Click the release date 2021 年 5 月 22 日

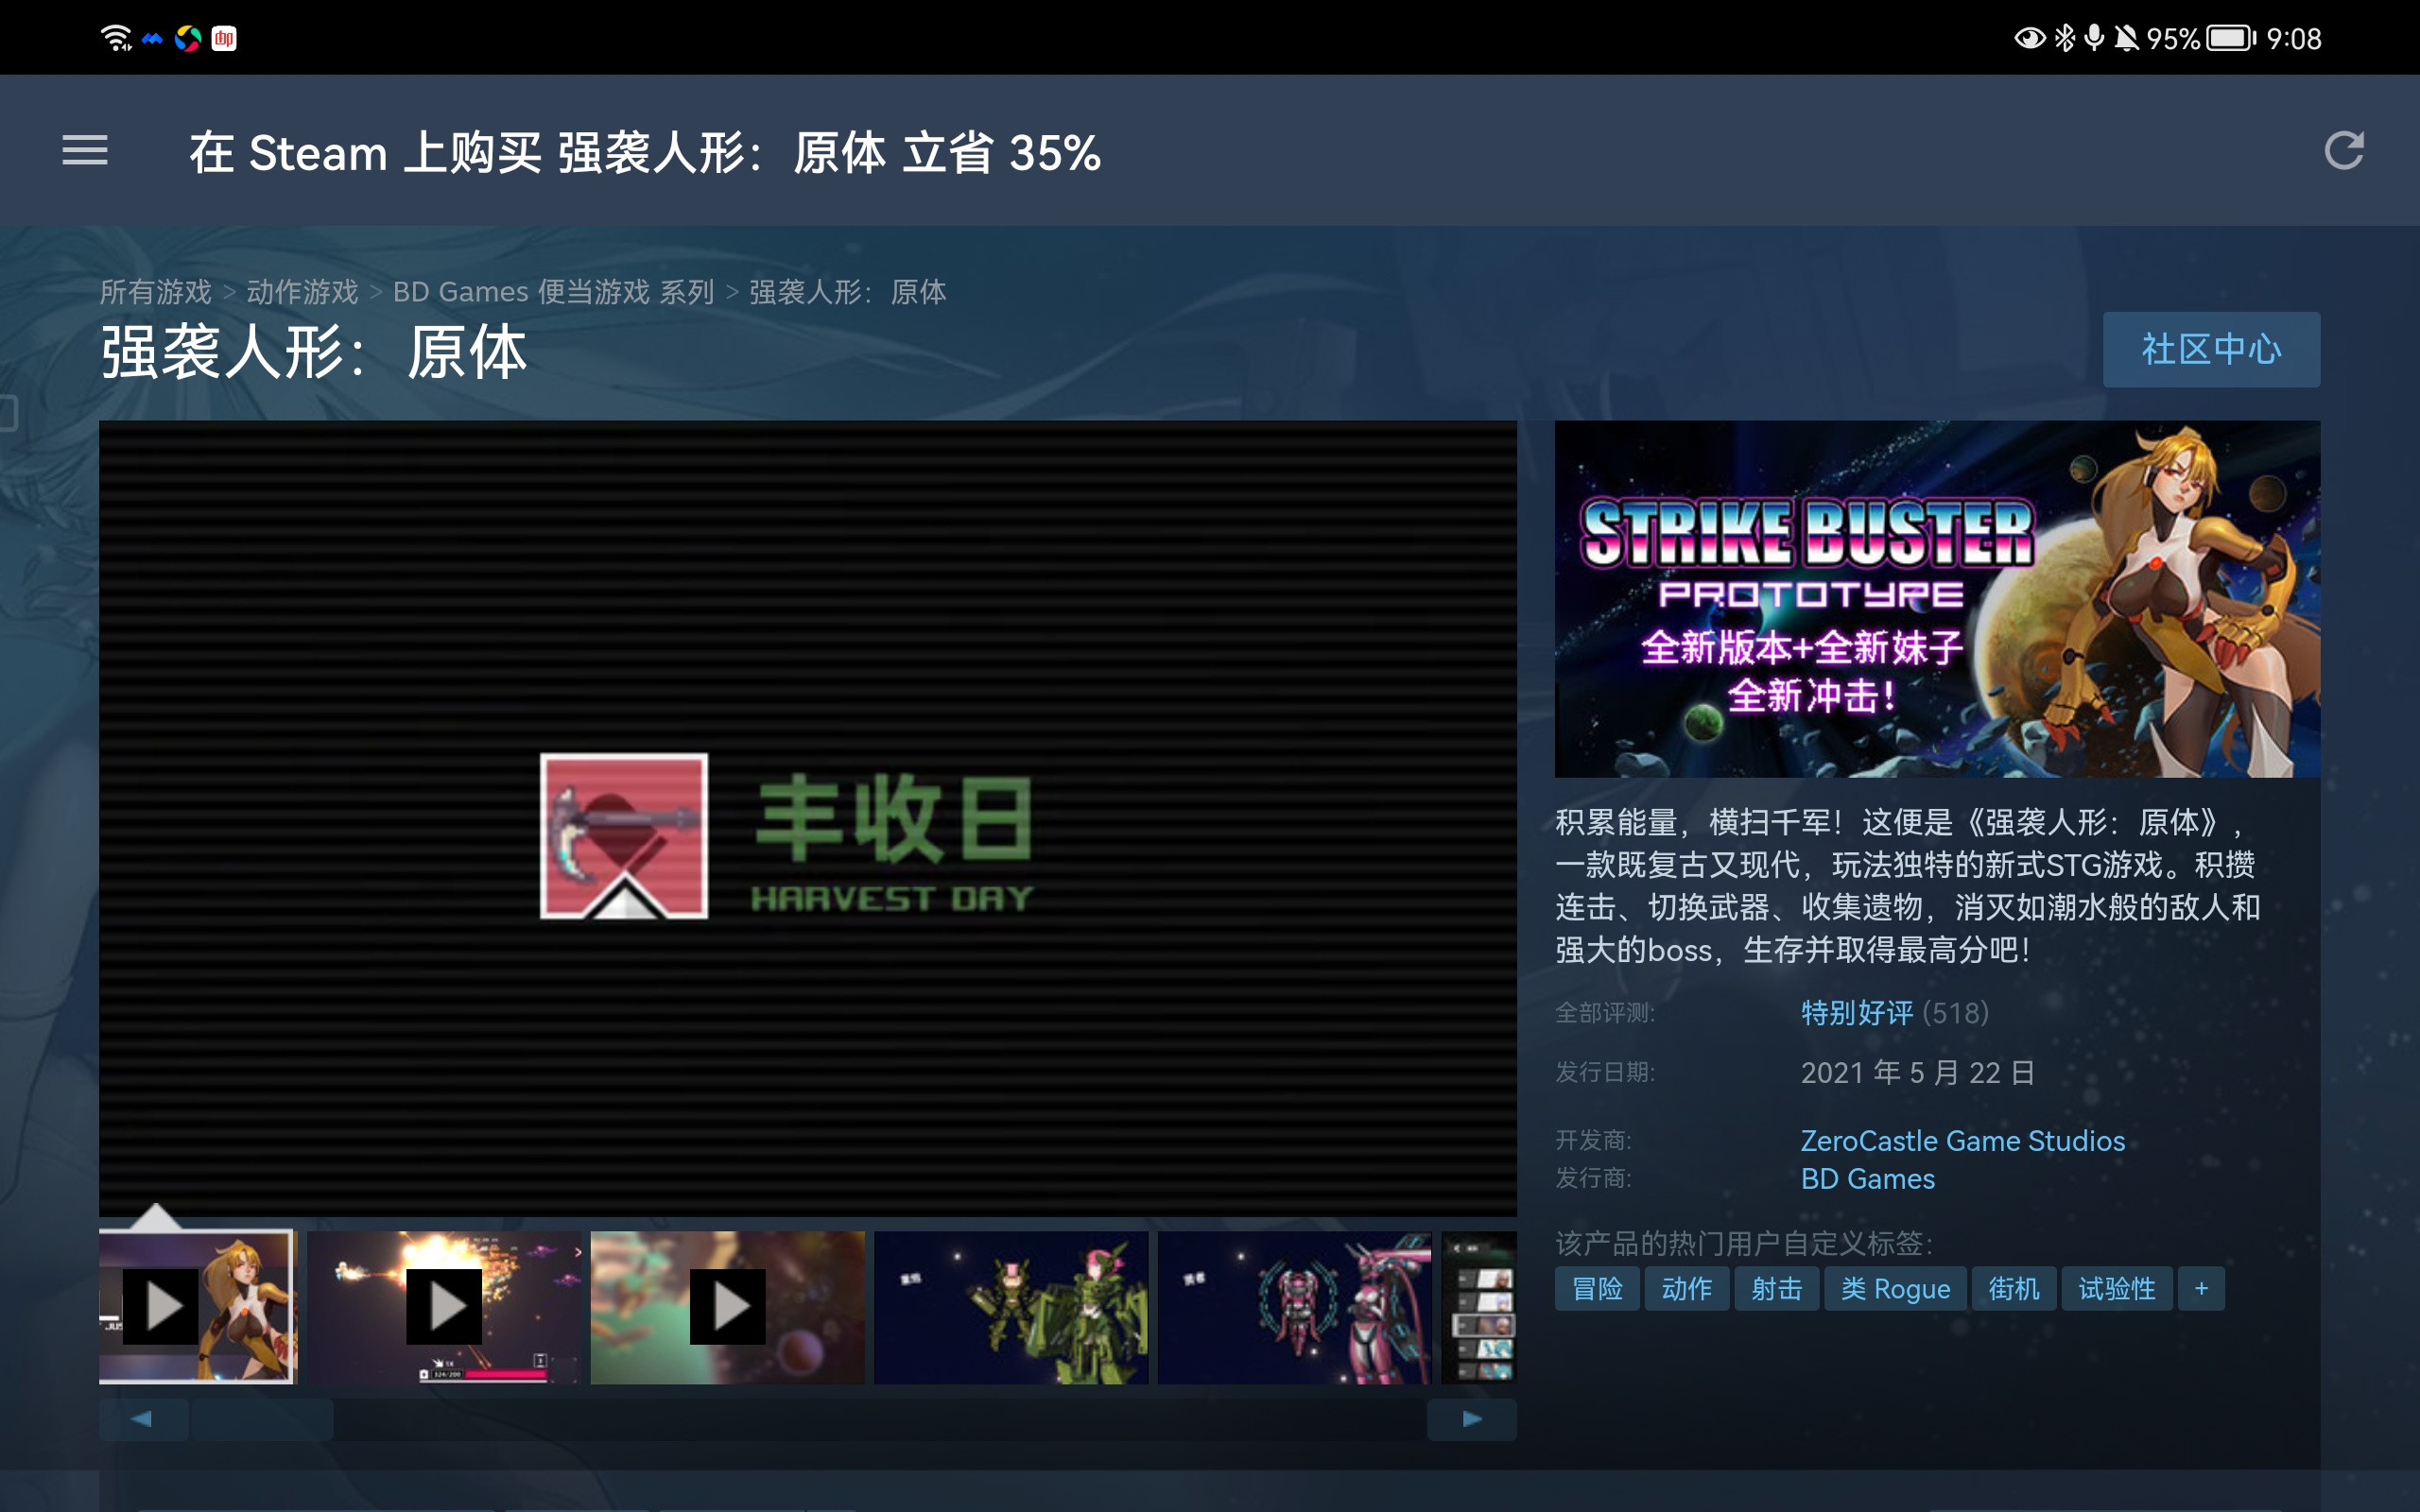click(x=1918, y=1073)
